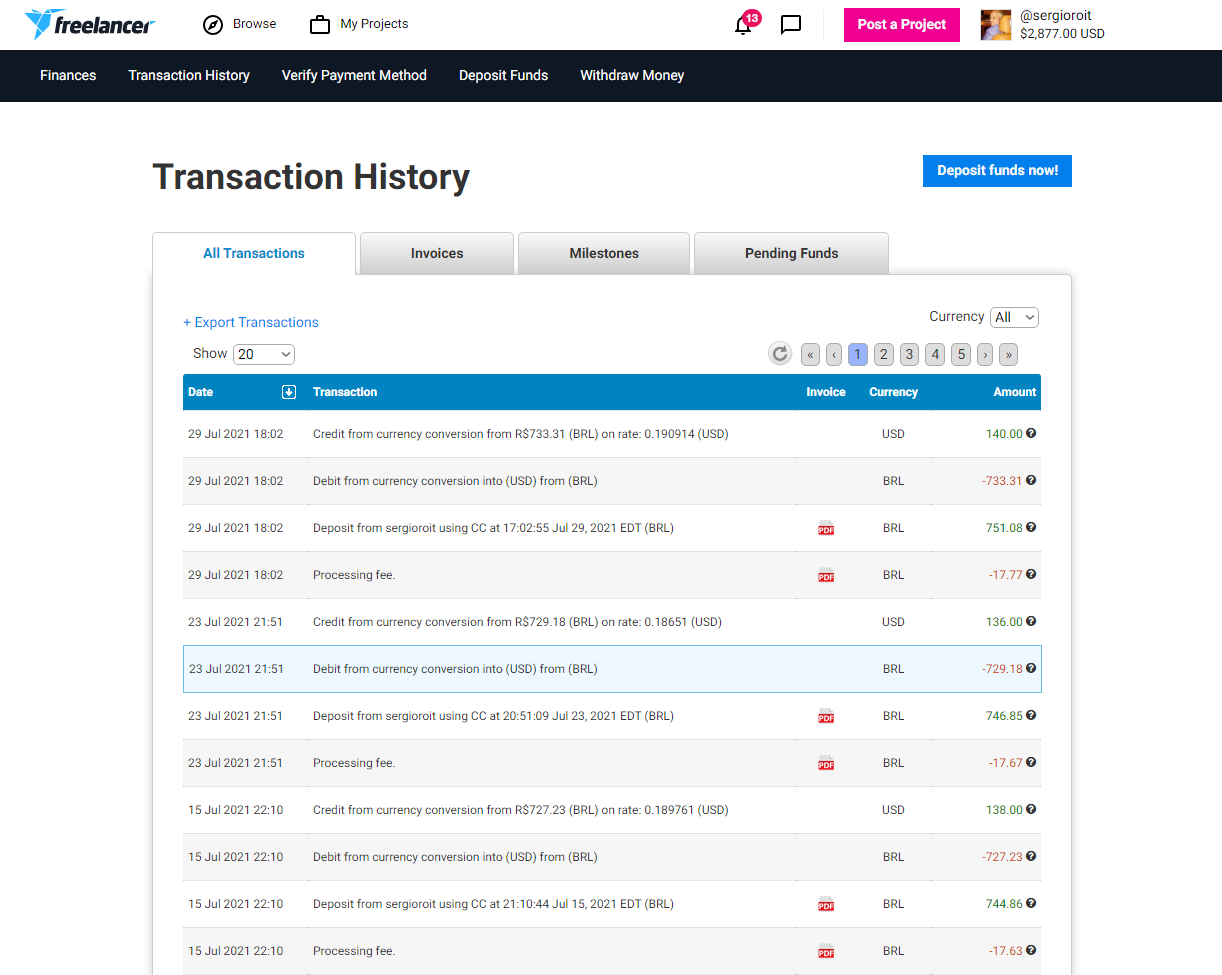The image size is (1222, 975).
Task: Click the Export Transactions link
Action: pos(251,322)
